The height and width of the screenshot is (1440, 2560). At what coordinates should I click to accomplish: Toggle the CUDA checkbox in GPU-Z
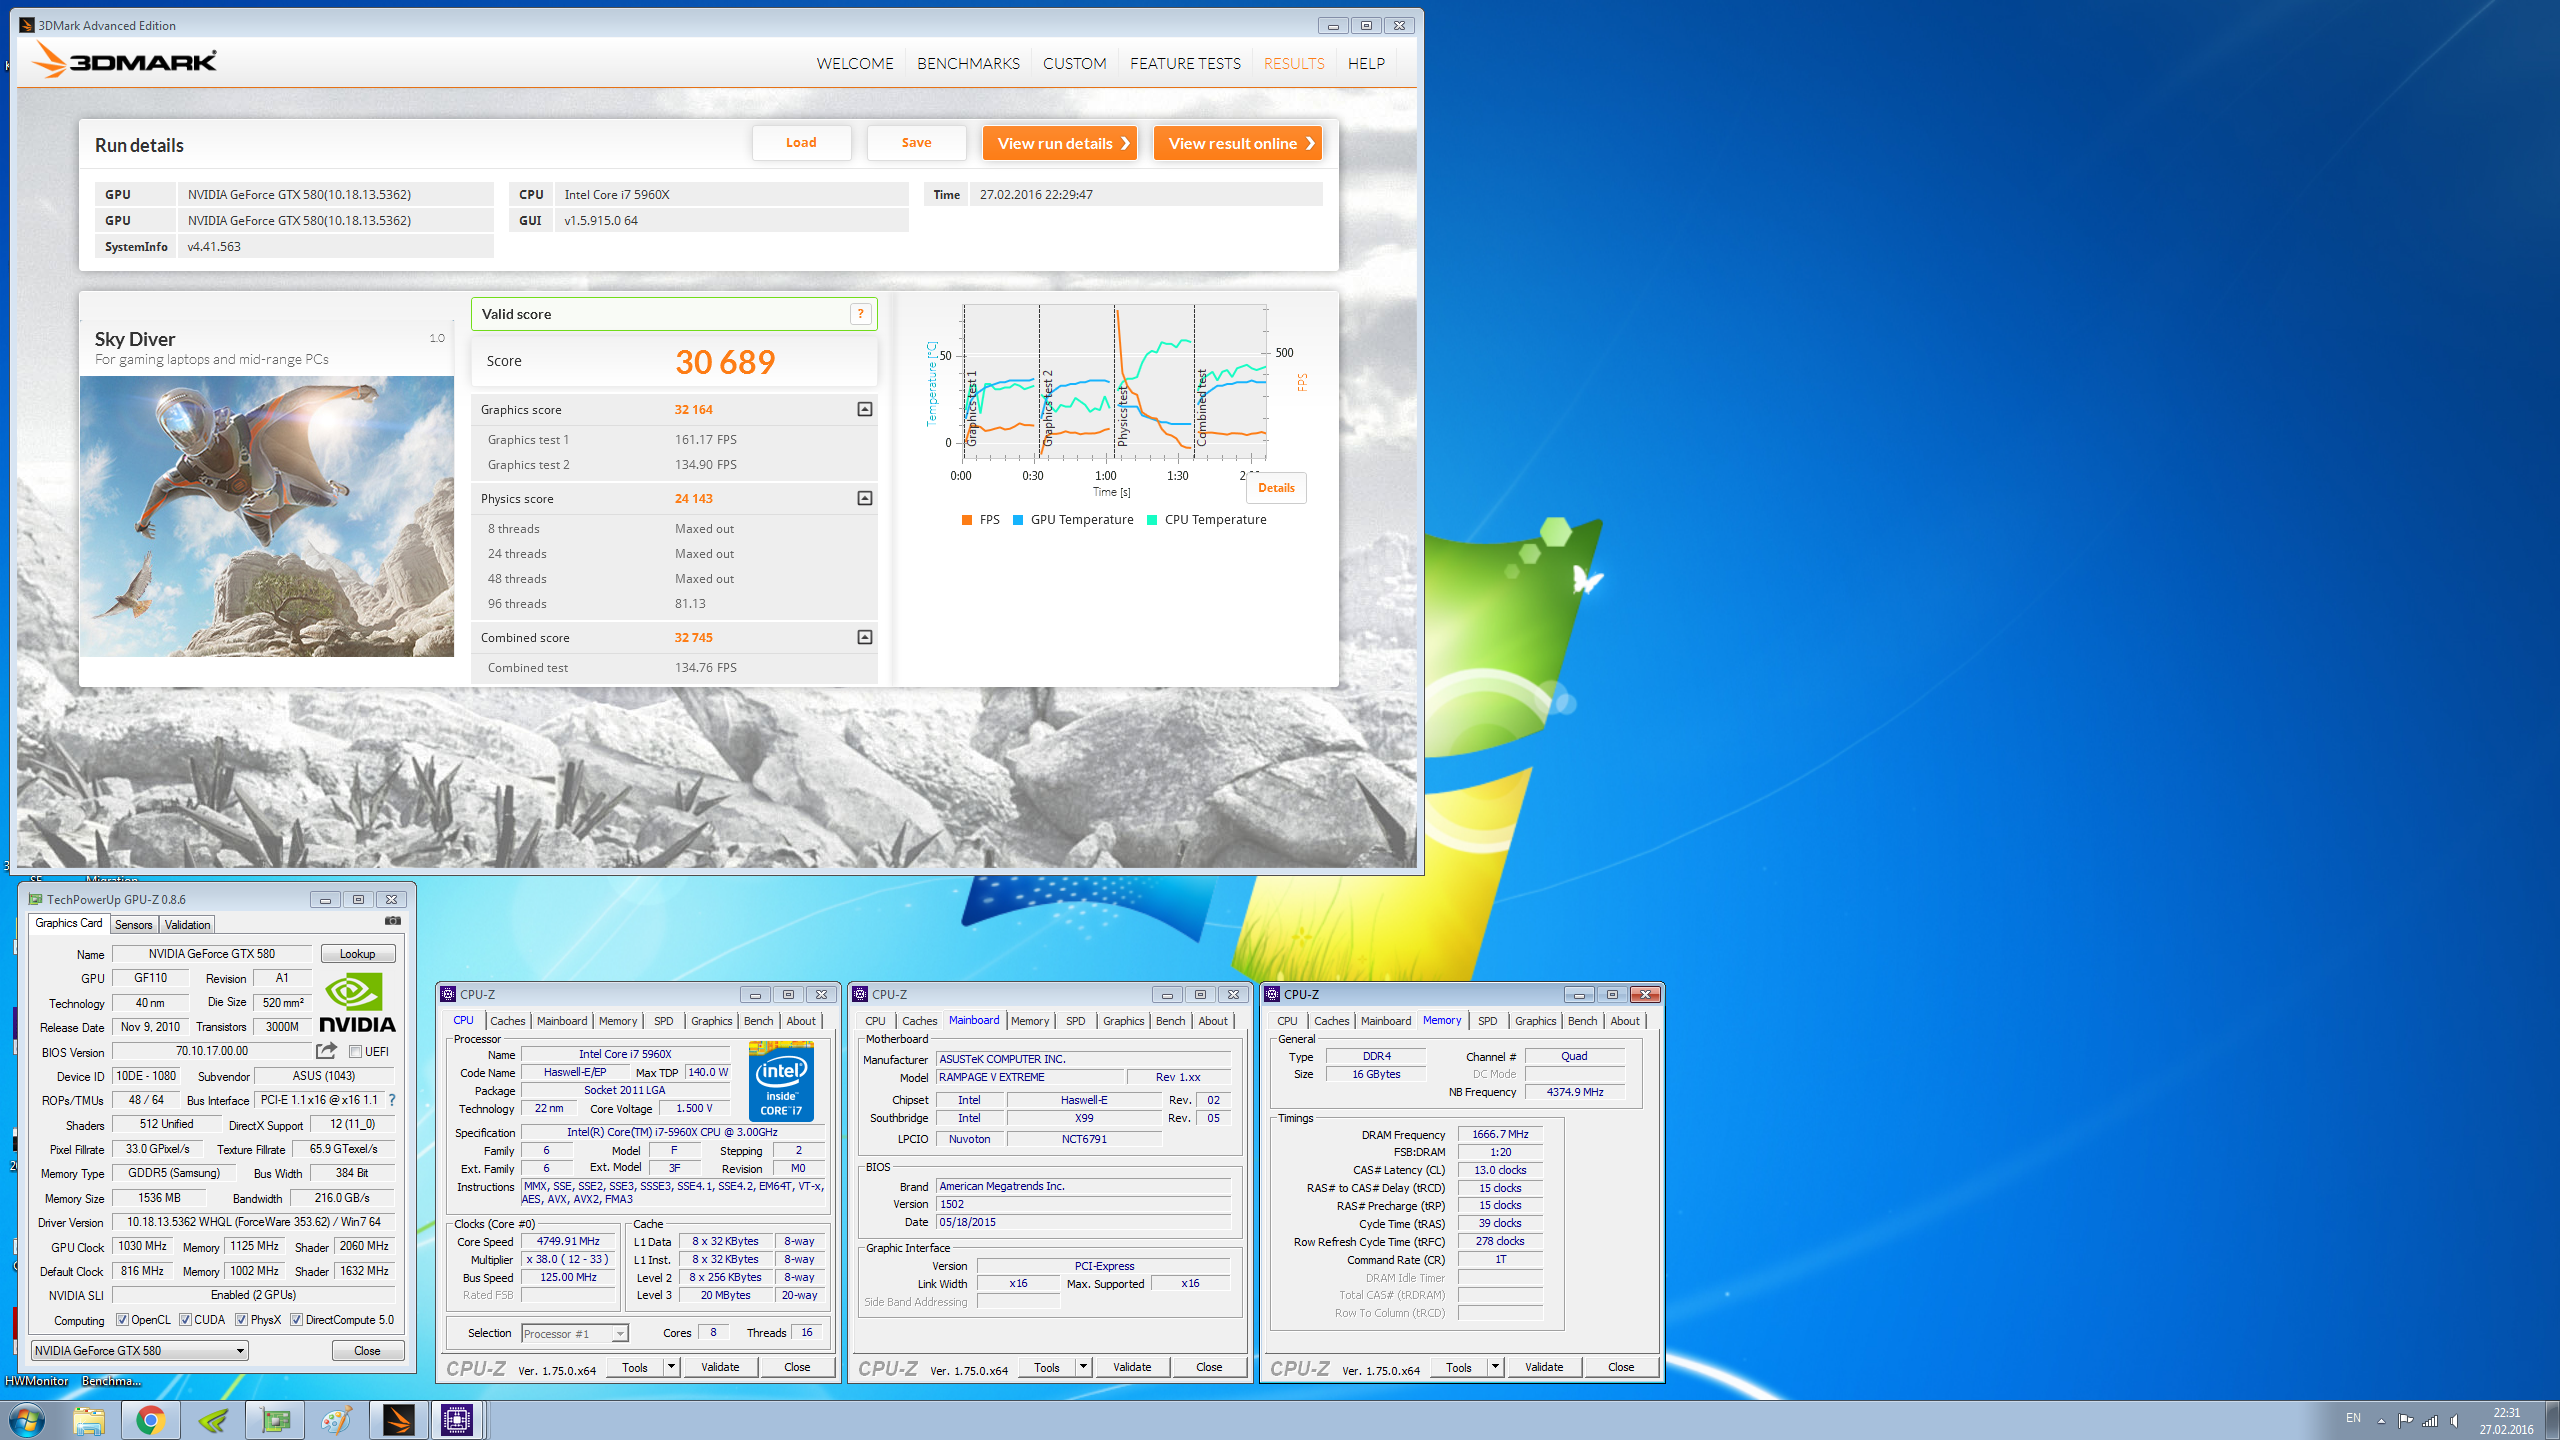tap(185, 1320)
